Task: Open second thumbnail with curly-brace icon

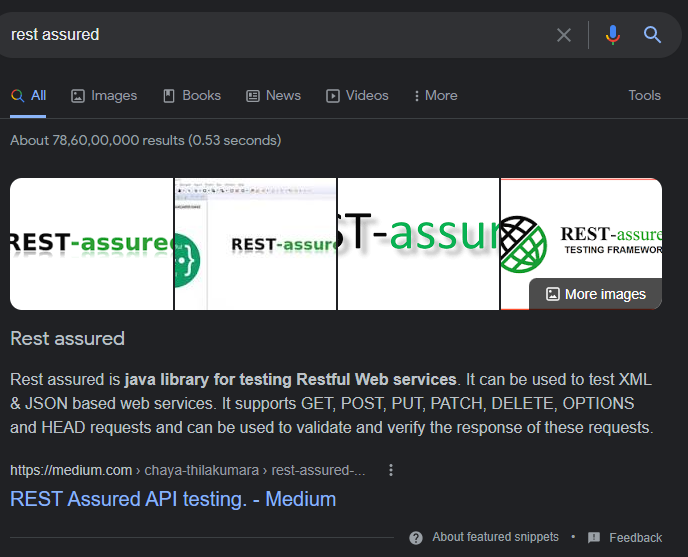Action: [255, 244]
